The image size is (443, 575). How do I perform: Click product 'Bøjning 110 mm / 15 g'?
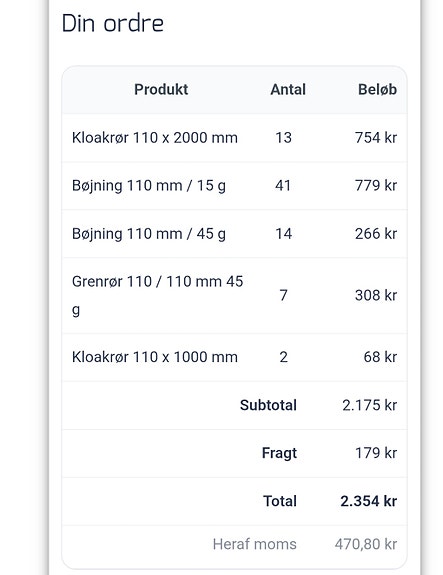149,186
